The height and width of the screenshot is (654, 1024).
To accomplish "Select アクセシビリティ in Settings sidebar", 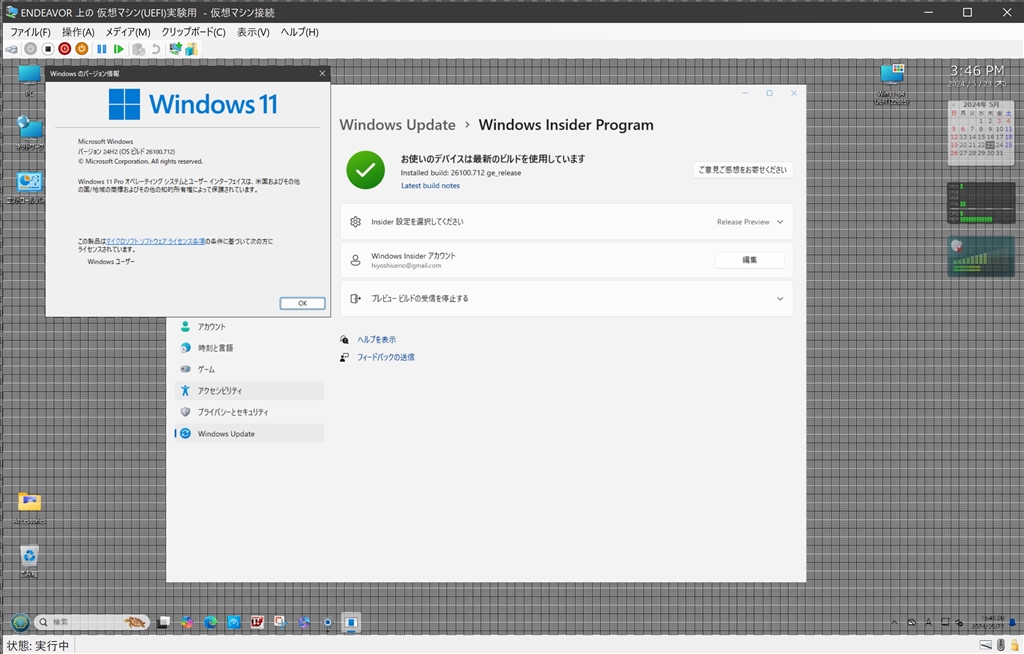I will click(249, 391).
